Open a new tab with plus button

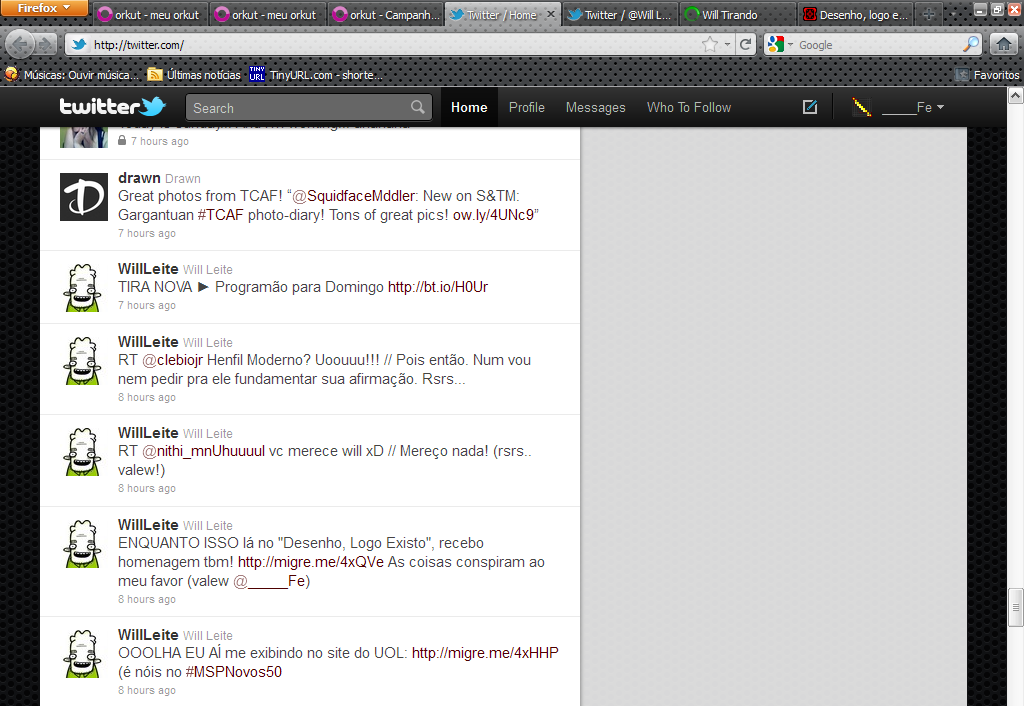(x=929, y=14)
